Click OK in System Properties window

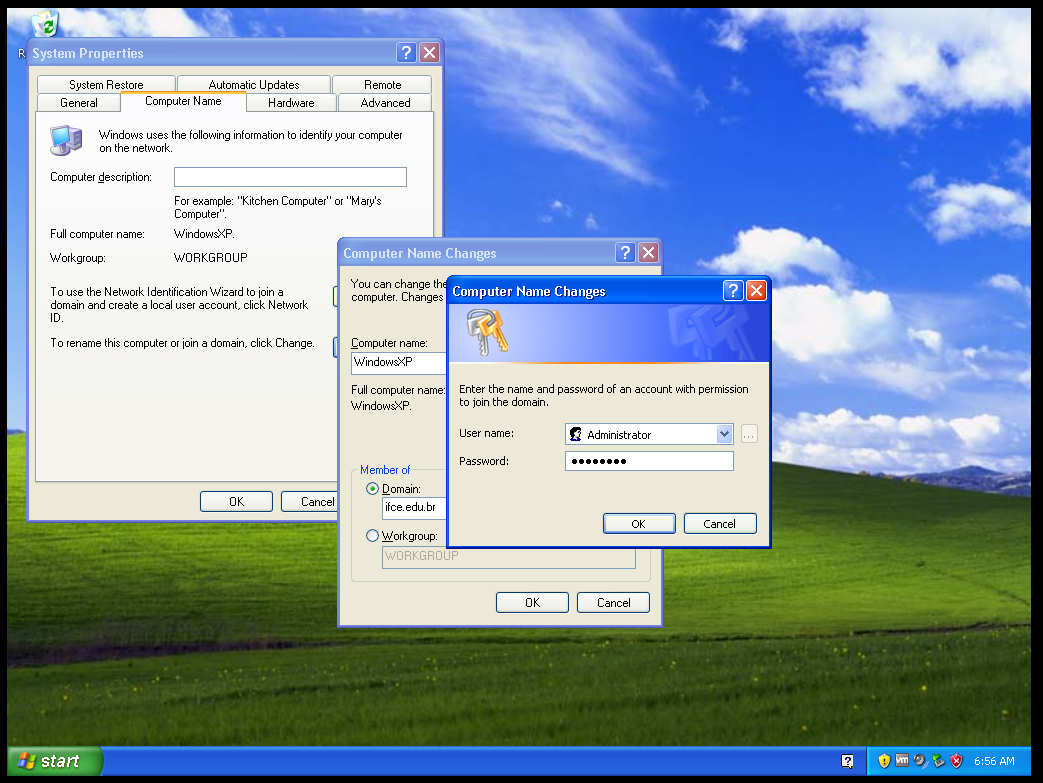(x=236, y=501)
